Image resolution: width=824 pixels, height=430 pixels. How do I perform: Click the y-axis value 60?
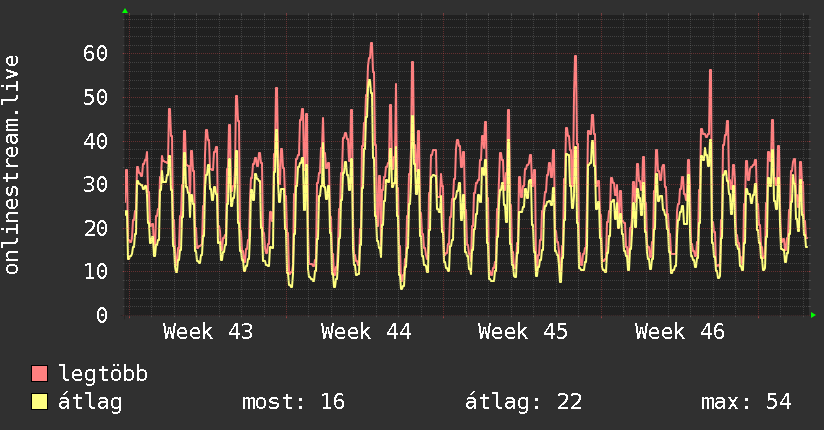96,54
